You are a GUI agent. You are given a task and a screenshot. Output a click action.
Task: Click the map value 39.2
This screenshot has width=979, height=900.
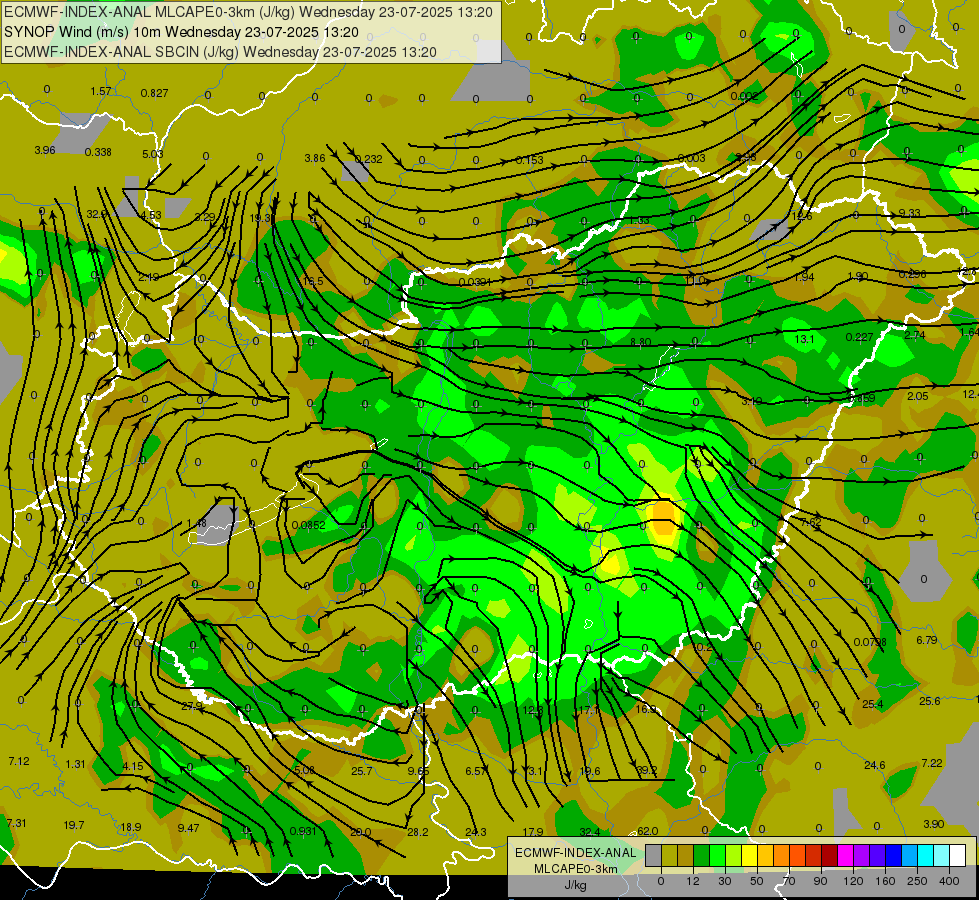coord(646,770)
